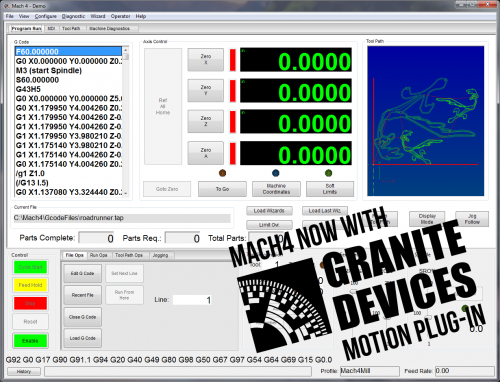Click the Load G Code button

coord(83,338)
